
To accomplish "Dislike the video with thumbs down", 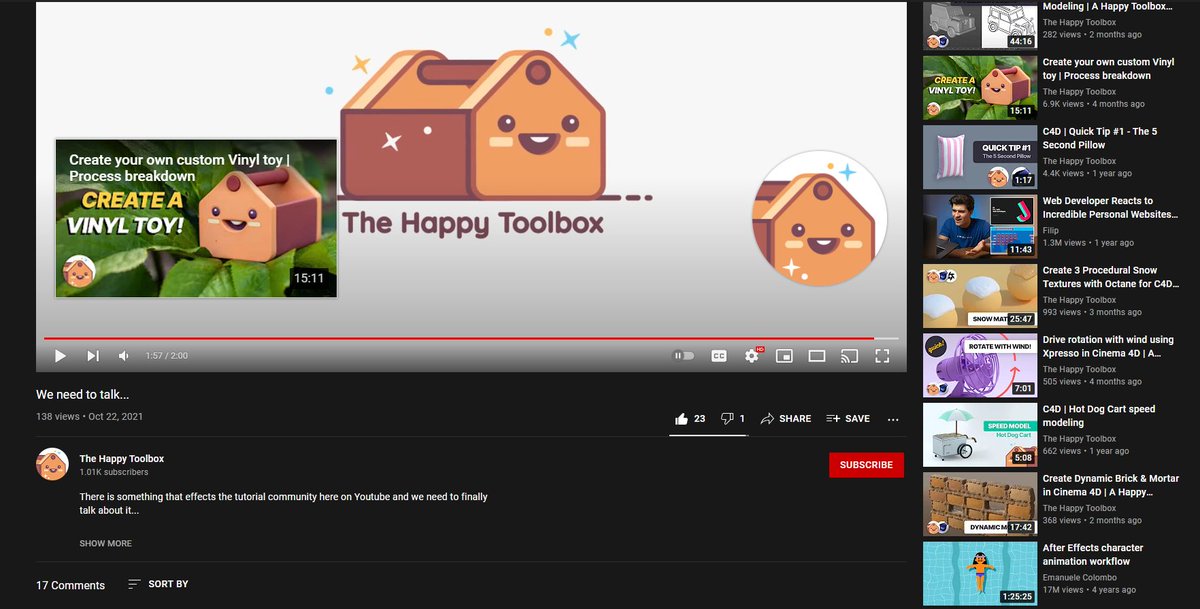I will click(x=733, y=419).
